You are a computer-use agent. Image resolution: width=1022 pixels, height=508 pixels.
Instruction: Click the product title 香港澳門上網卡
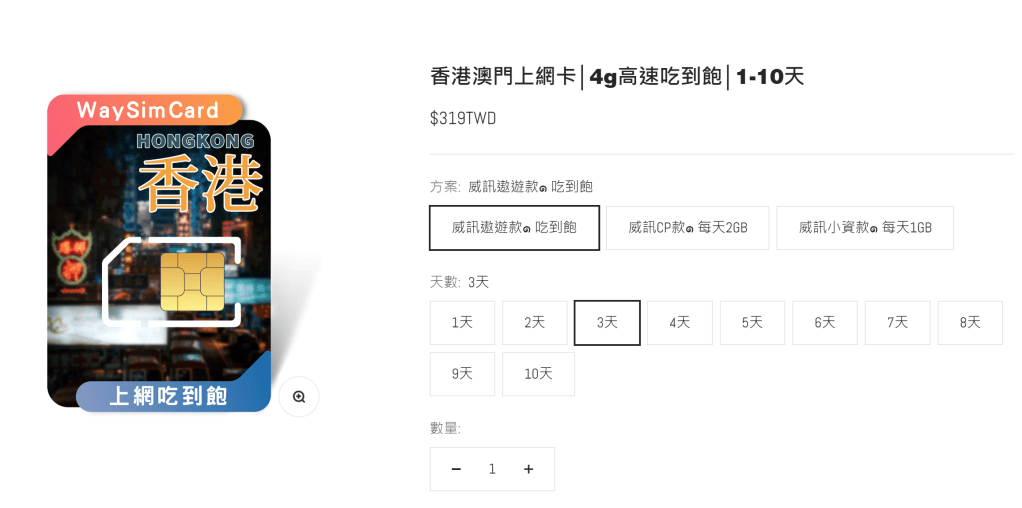[x=503, y=76]
